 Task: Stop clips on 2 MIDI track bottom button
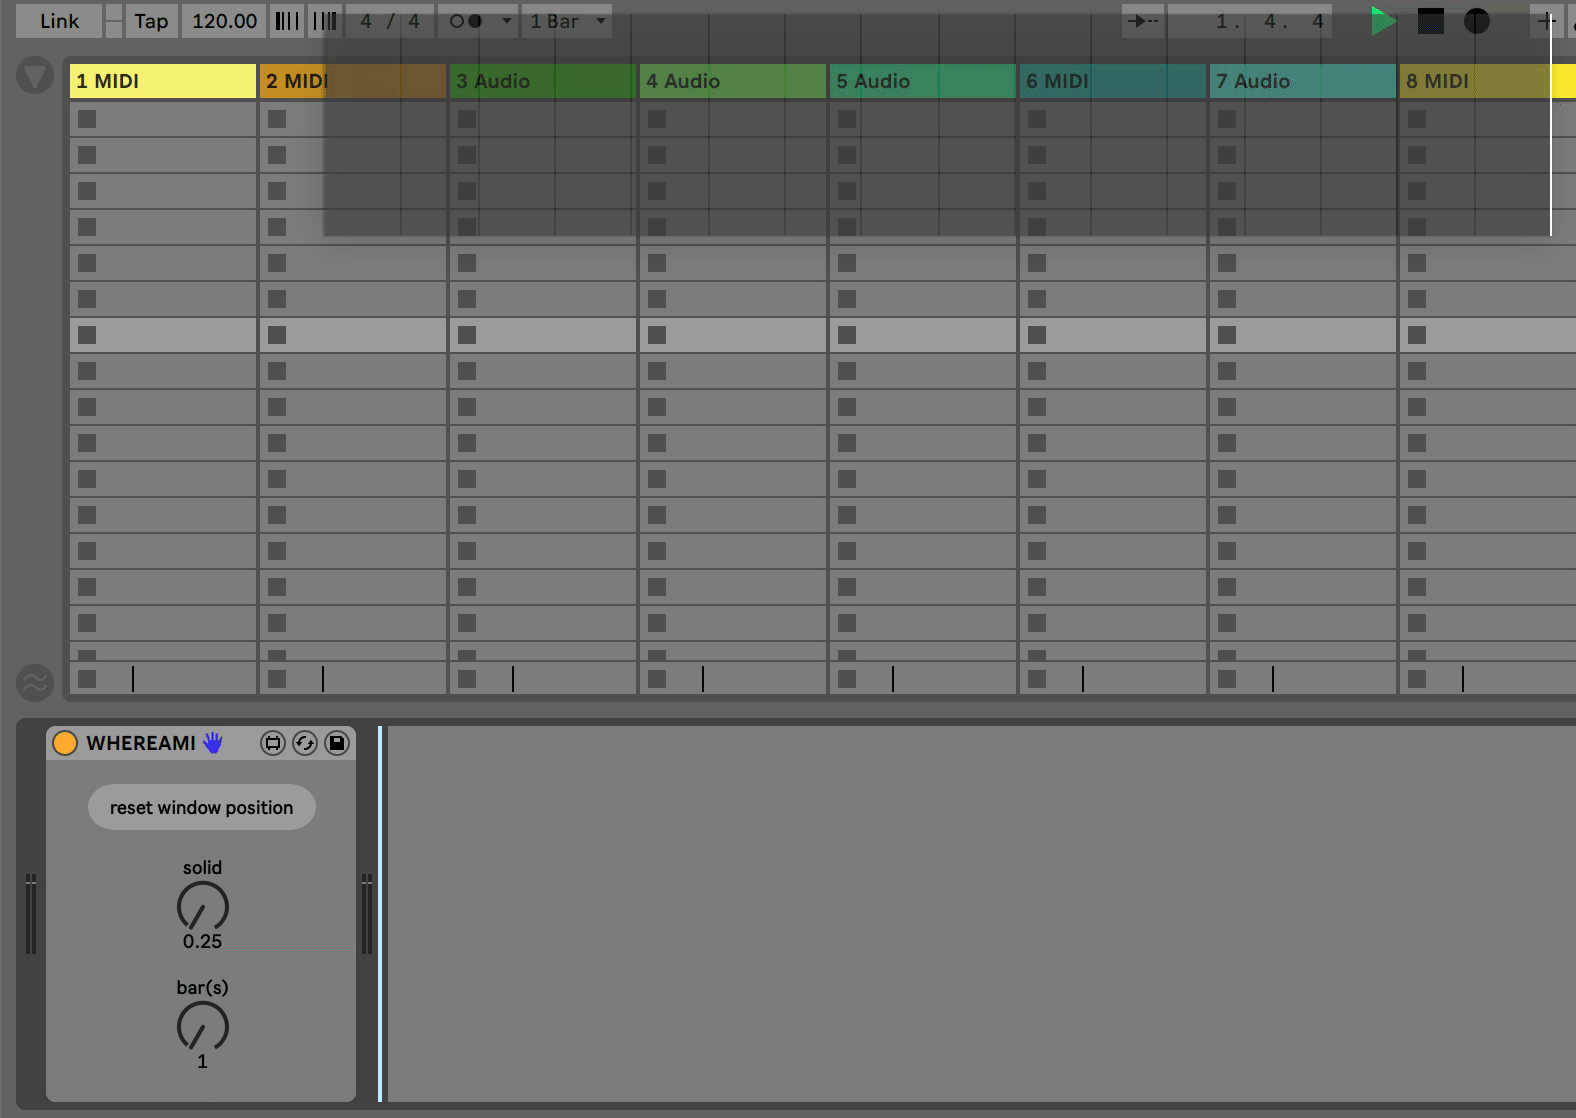point(277,679)
